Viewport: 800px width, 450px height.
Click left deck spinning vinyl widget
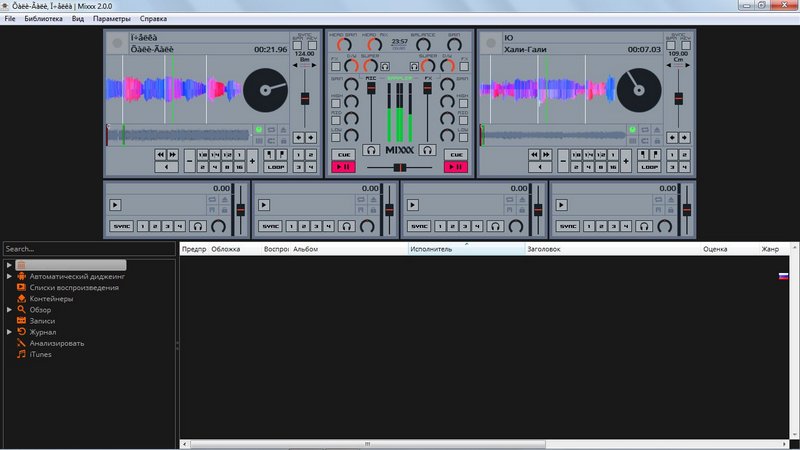pyautogui.click(x=265, y=90)
